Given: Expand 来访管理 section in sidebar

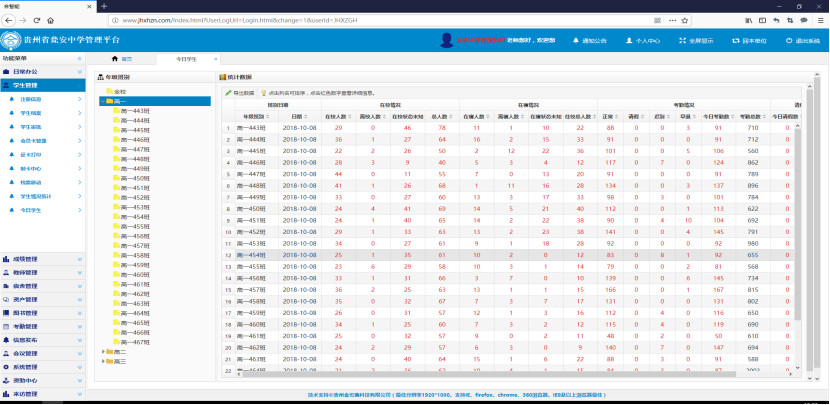Looking at the screenshot, I should pyautogui.click(x=42, y=394).
